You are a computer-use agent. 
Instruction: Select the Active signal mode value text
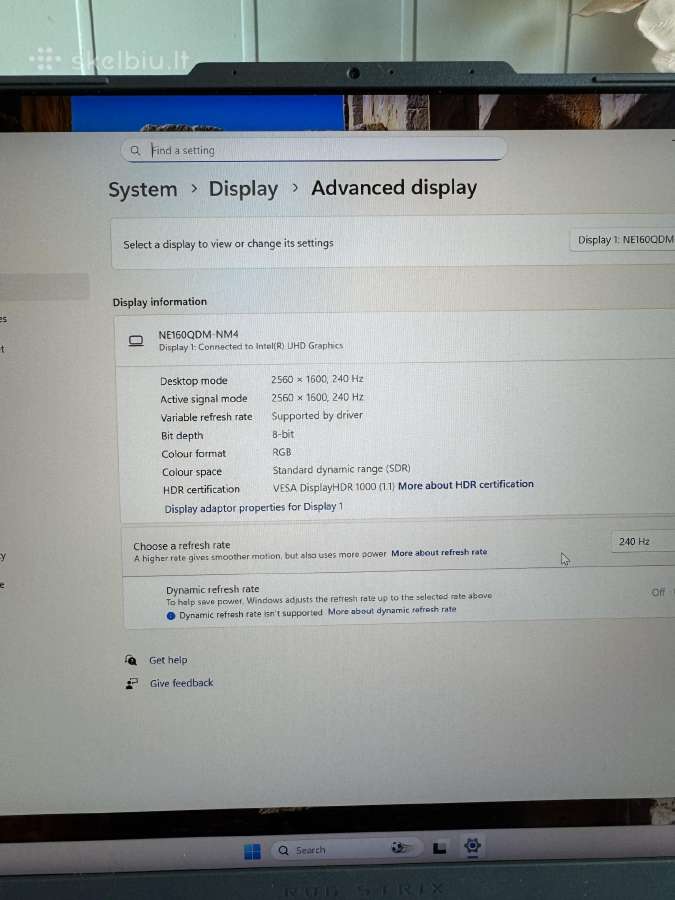click(317, 397)
